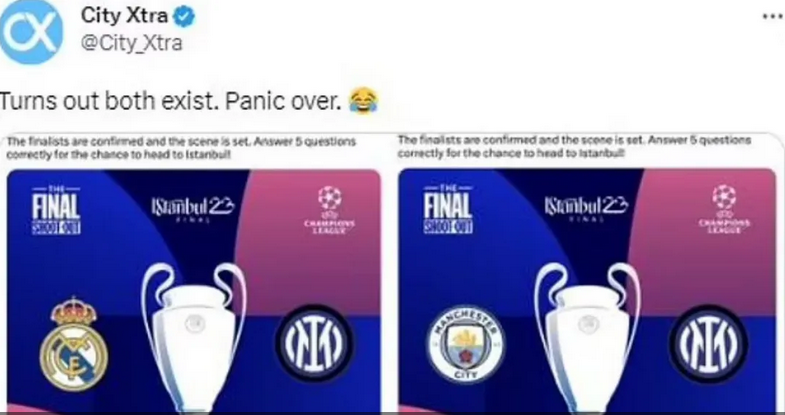The height and width of the screenshot is (415, 785).
Task: Click the Istanbul 23 logo in left image
Action: click(x=192, y=207)
